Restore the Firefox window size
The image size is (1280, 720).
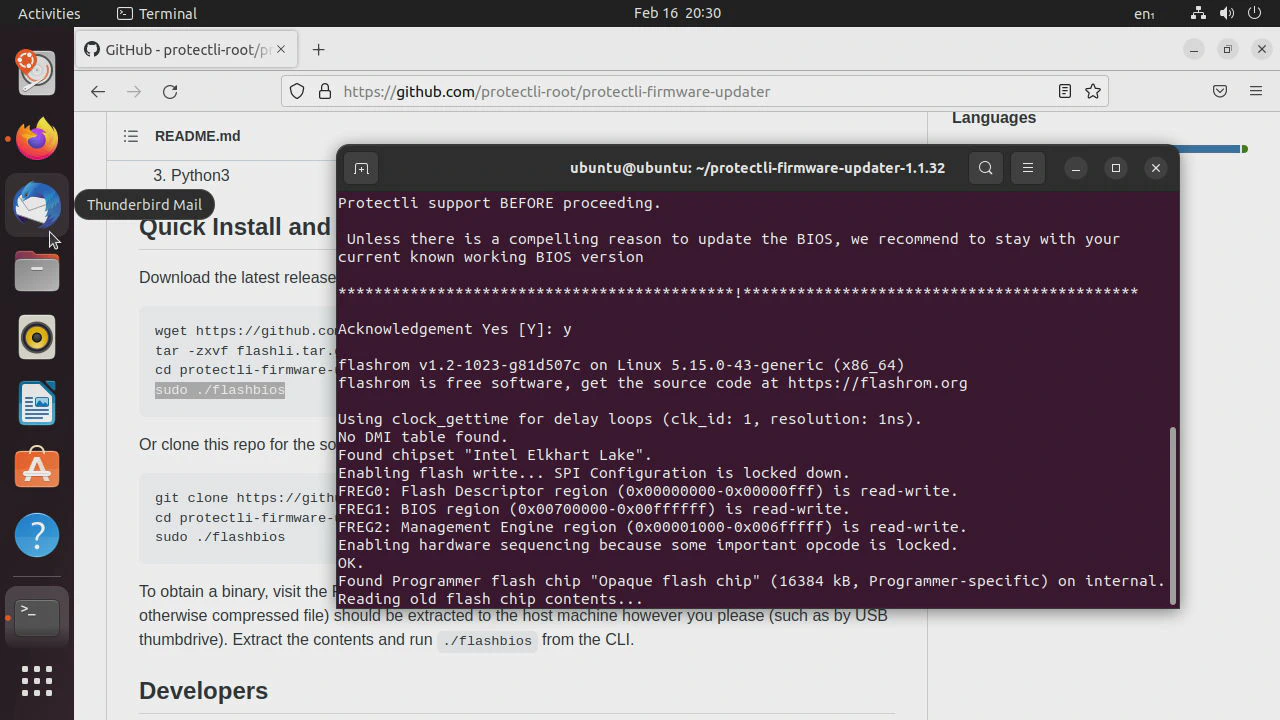point(1228,49)
